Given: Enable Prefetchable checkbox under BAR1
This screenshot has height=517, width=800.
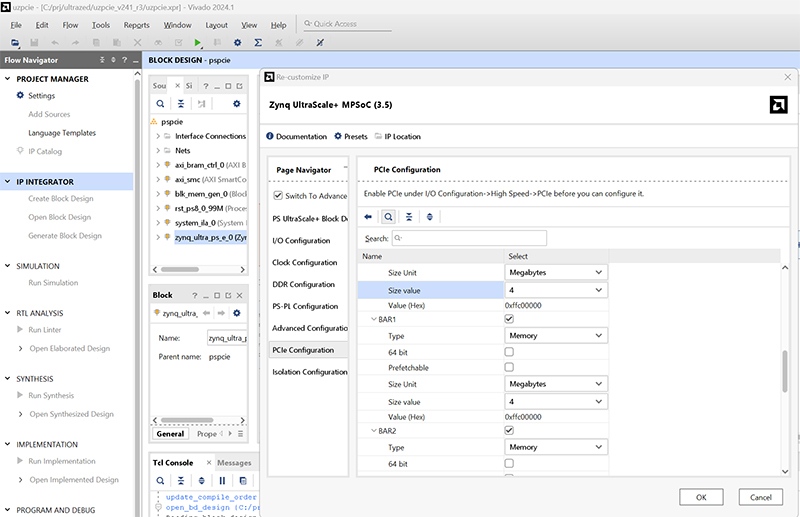Looking at the screenshot, I should [509, 368].
